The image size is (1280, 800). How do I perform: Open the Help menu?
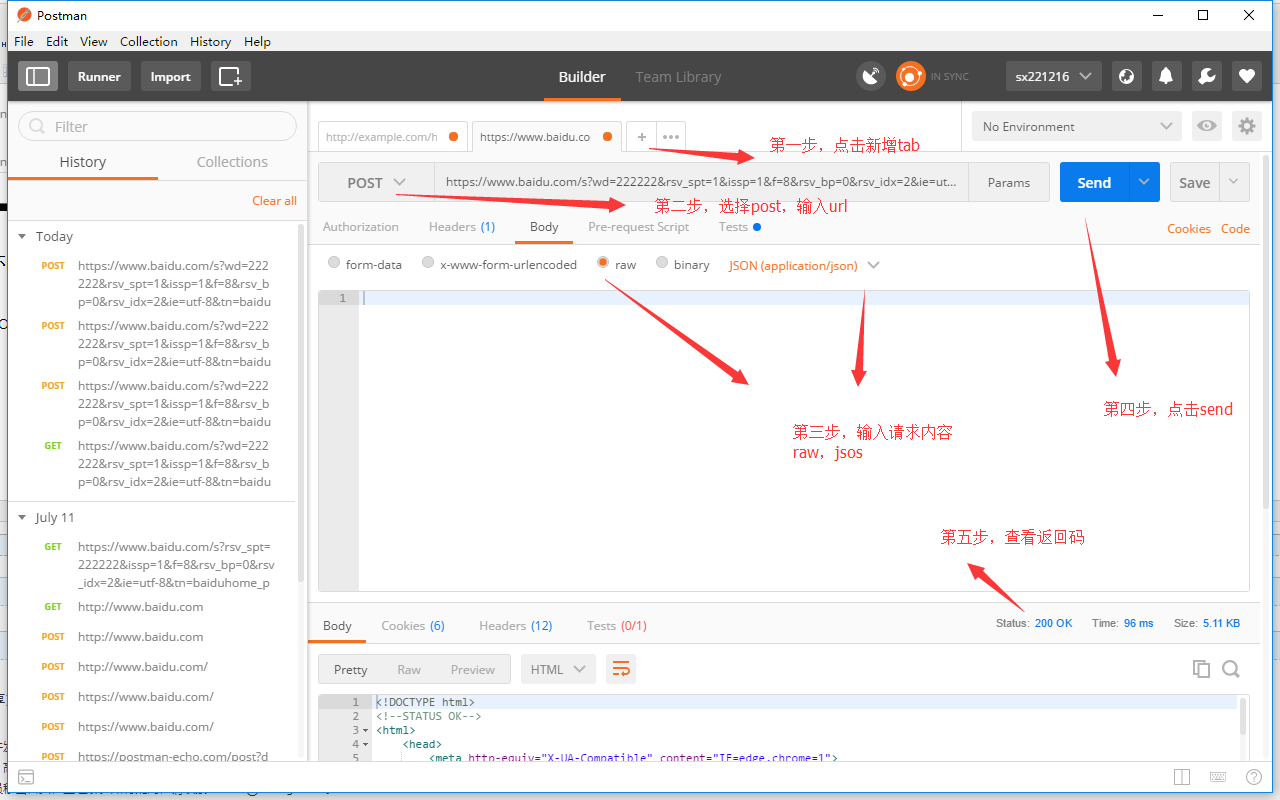(x=257, y=41)
